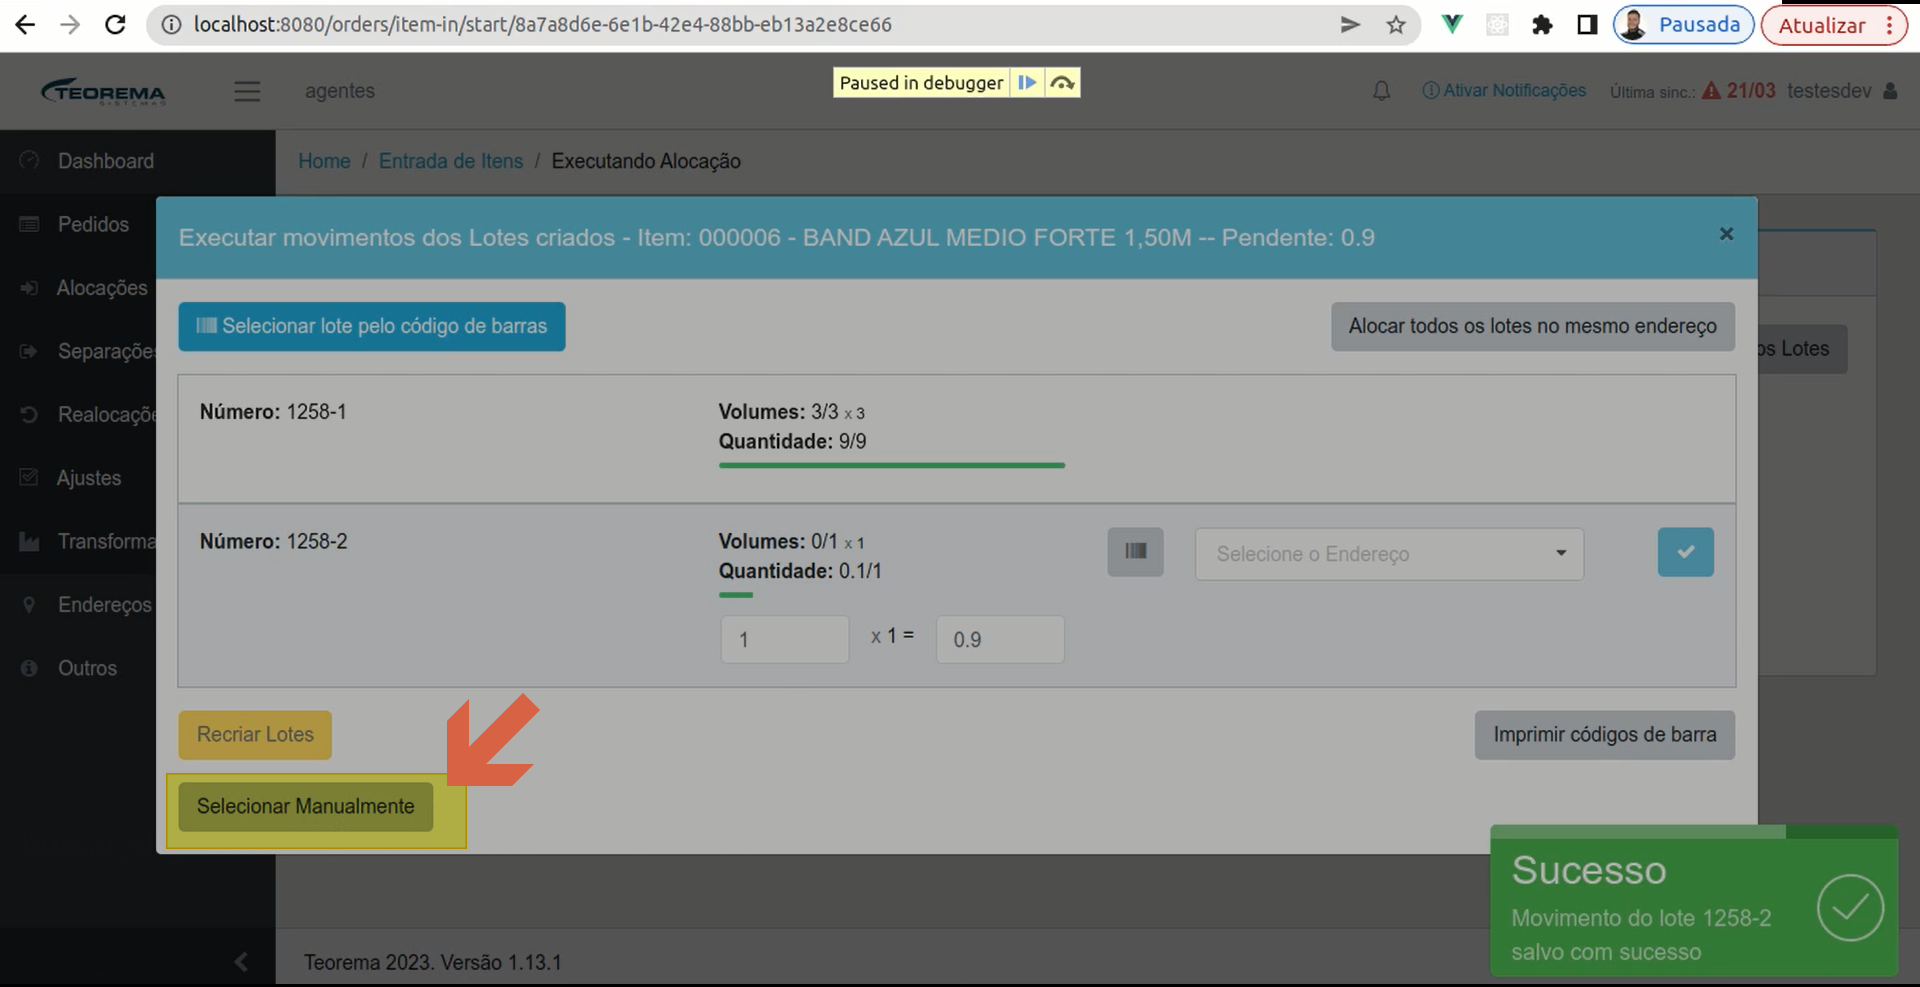
Task: Click sync warning date 21/03
Action: [1751, 91]
